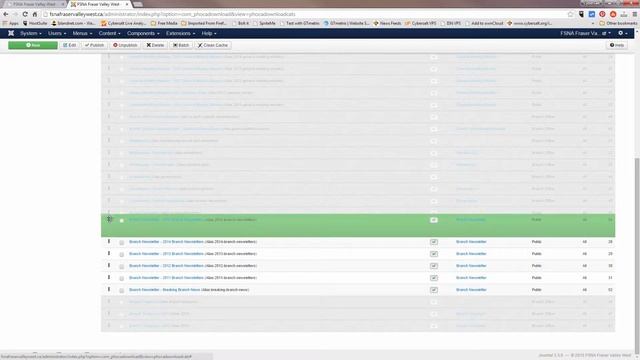Bookmark this page with star icon
640x360 pixels.
(x=570, y=14)
